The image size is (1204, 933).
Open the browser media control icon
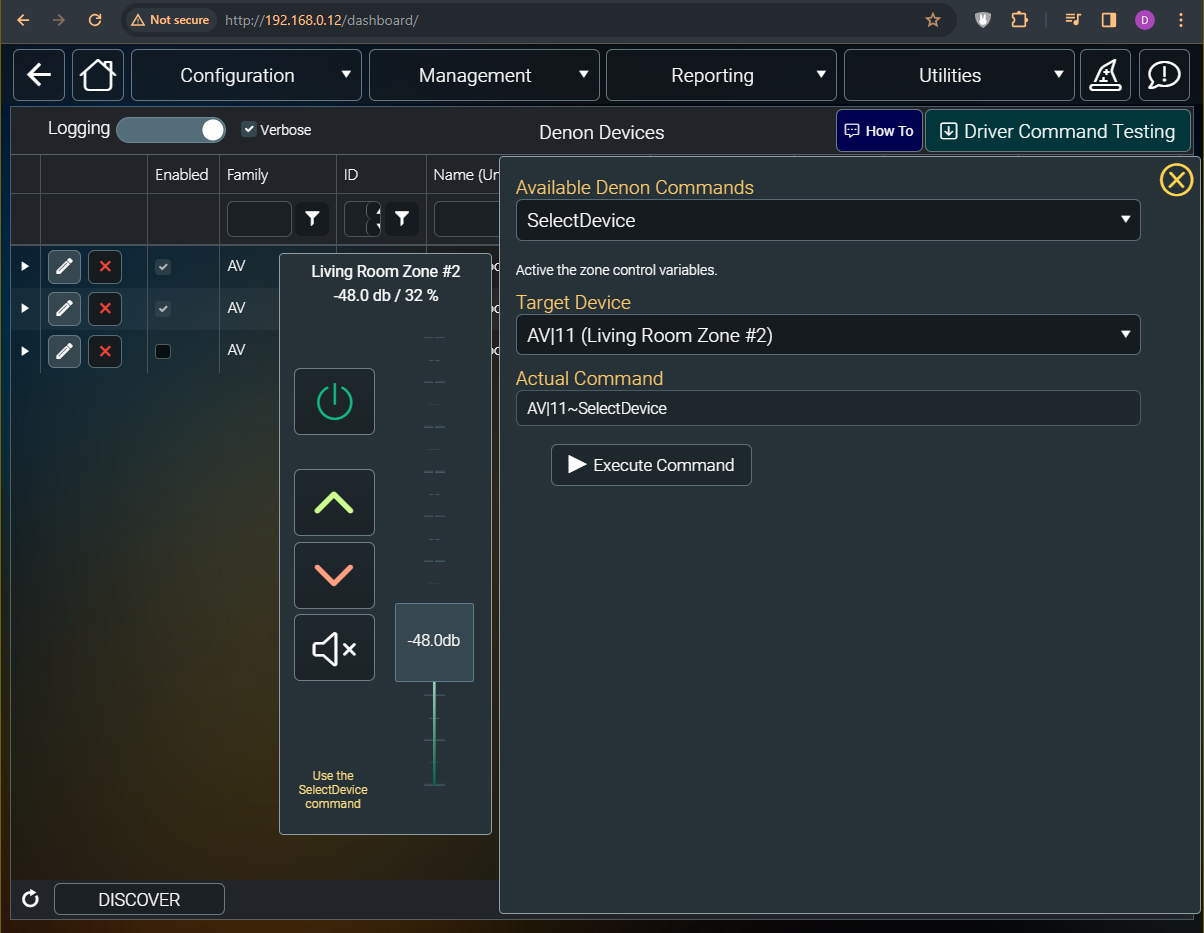coord(1073,19)
